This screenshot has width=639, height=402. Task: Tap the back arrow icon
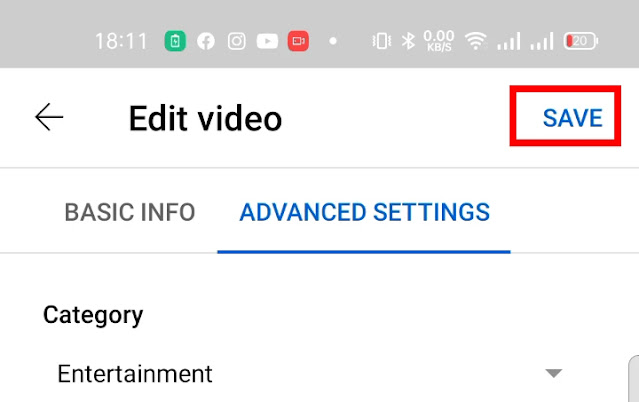click(x=49, y=117)
